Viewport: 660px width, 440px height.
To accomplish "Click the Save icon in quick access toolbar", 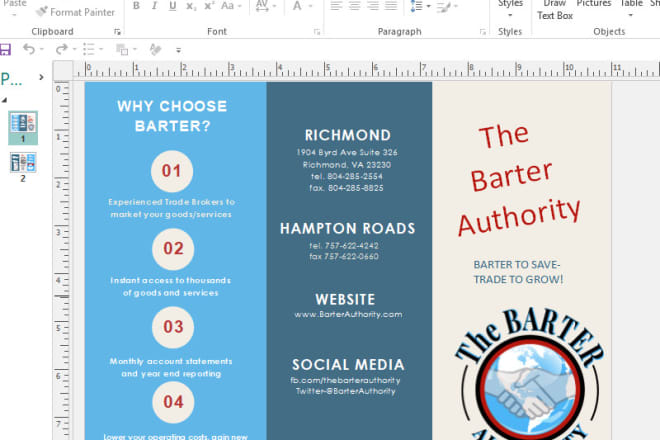I will pyautogui.click(x=5, y=49).
